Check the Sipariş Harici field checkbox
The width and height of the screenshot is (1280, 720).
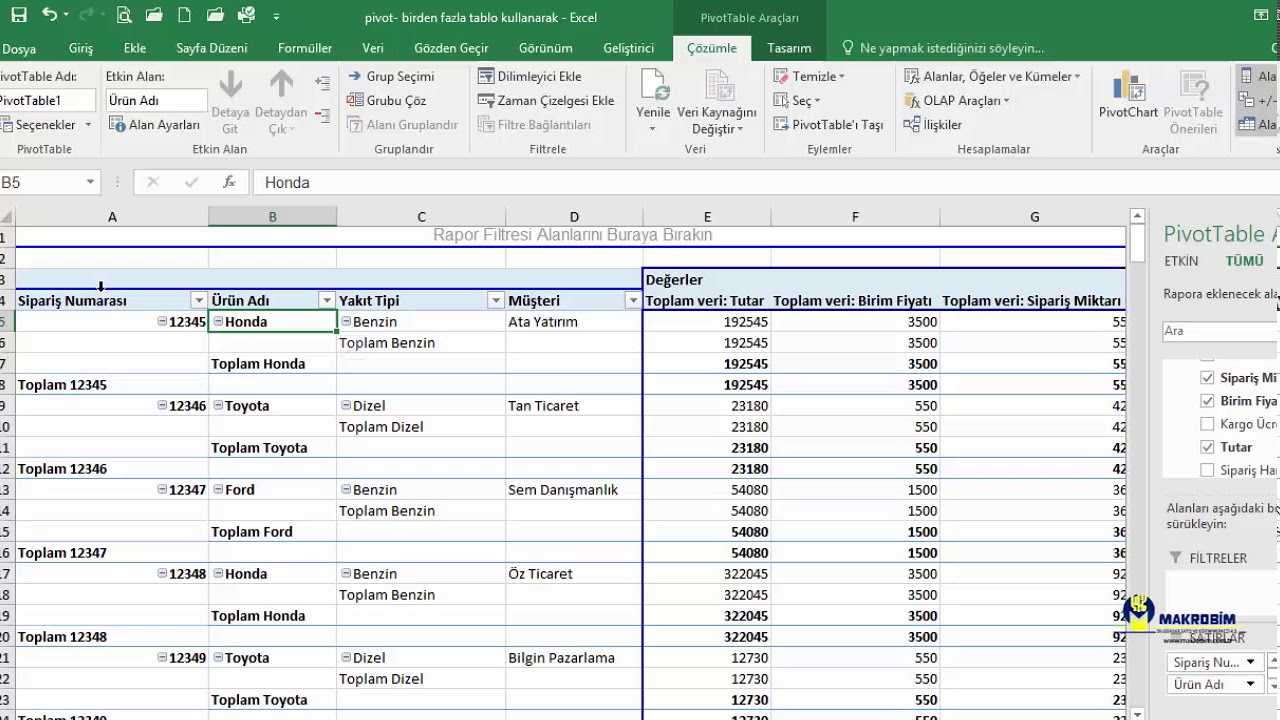pyautogui.click(x=1207, y=470)
